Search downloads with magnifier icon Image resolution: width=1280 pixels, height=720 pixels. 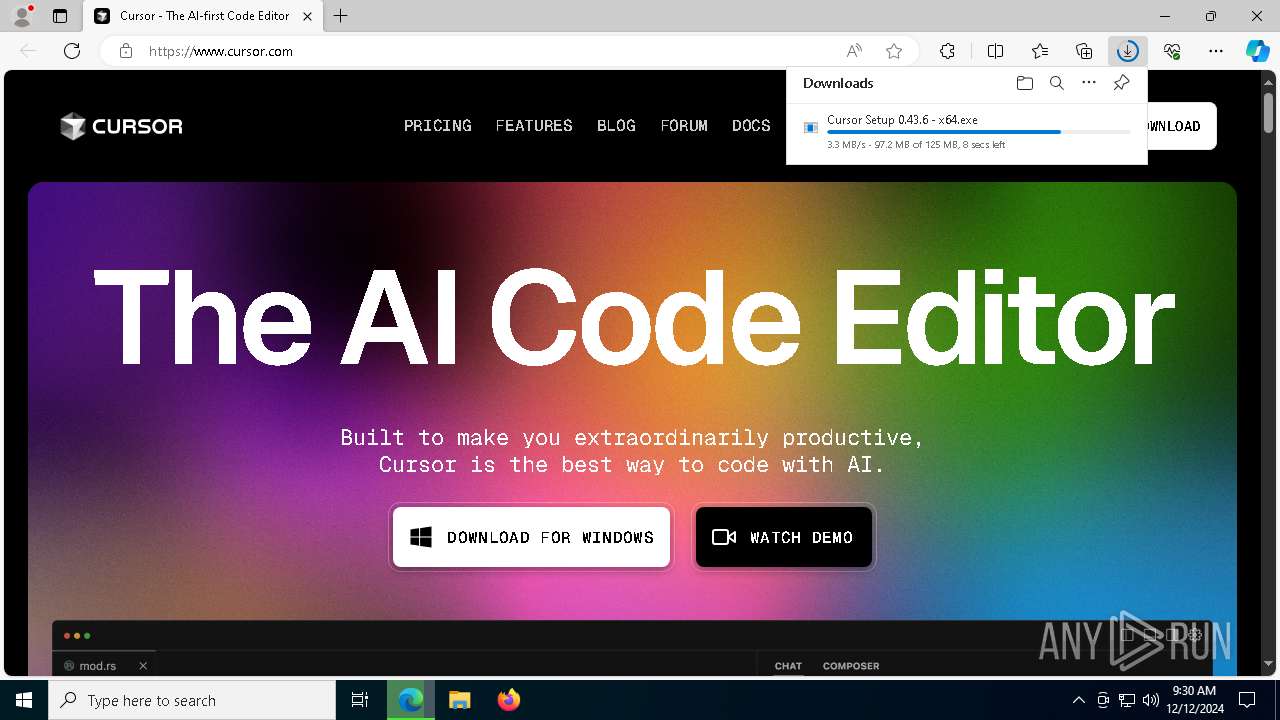(1056, 83)
